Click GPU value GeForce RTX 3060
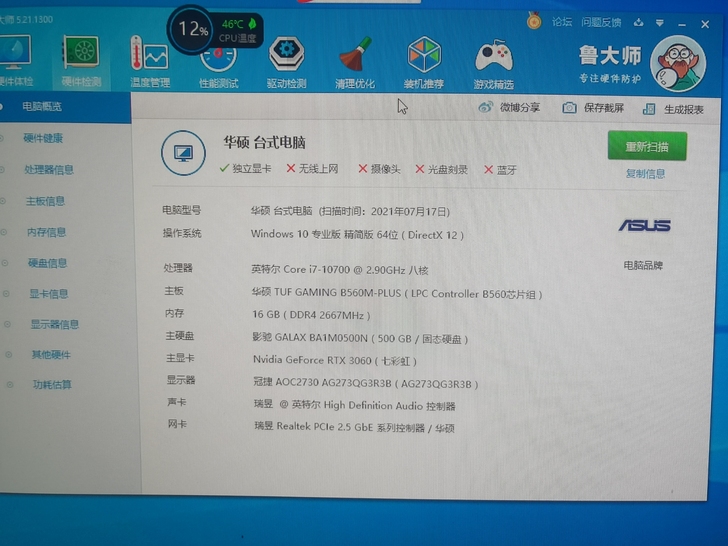 point(334,360)
